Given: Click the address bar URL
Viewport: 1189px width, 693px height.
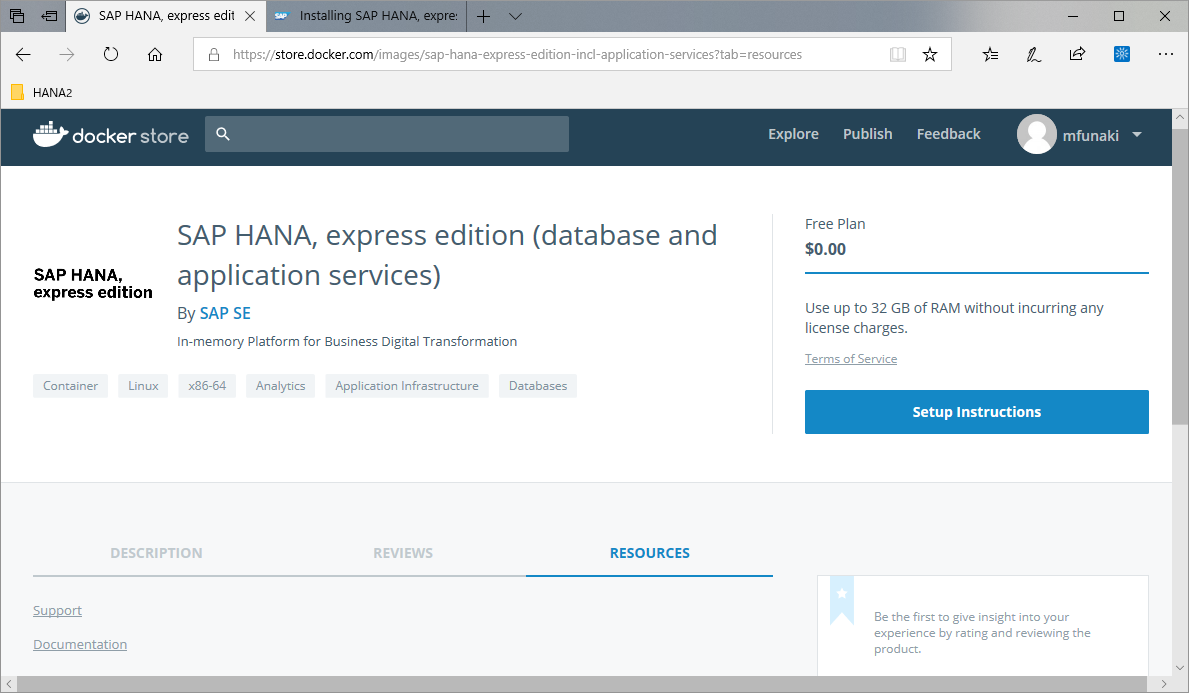Looking at the screenshot, I should 517,55.
